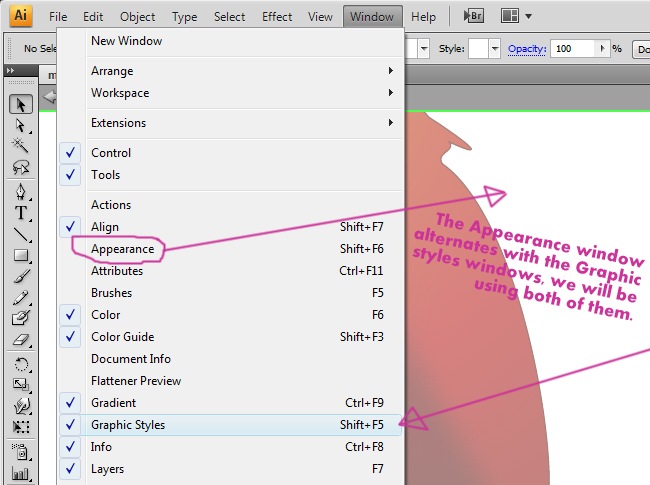
Task: Open the Type menu
Action: tap(184, 17)
